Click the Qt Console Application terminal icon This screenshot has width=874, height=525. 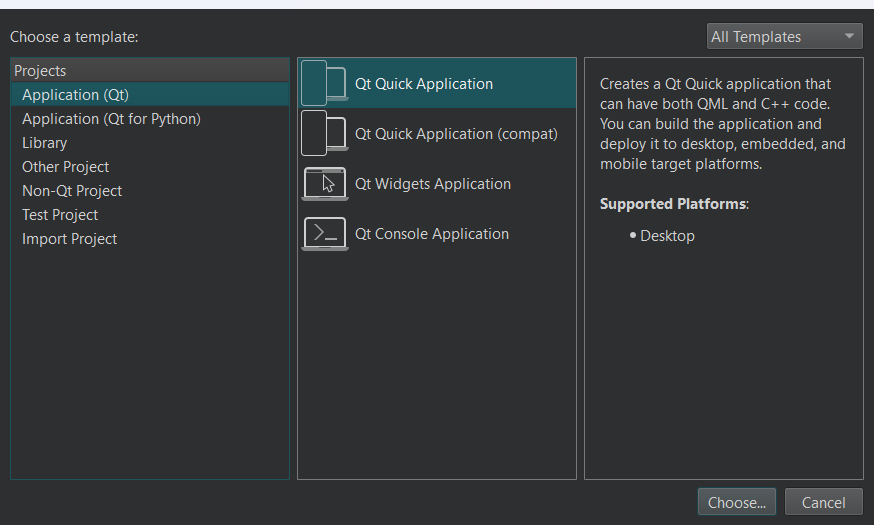325,234
